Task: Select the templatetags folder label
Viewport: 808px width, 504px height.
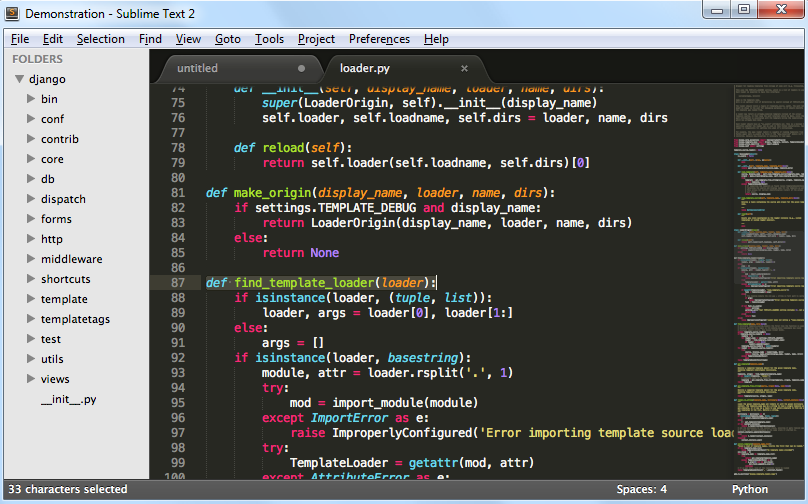Action: 75,319
